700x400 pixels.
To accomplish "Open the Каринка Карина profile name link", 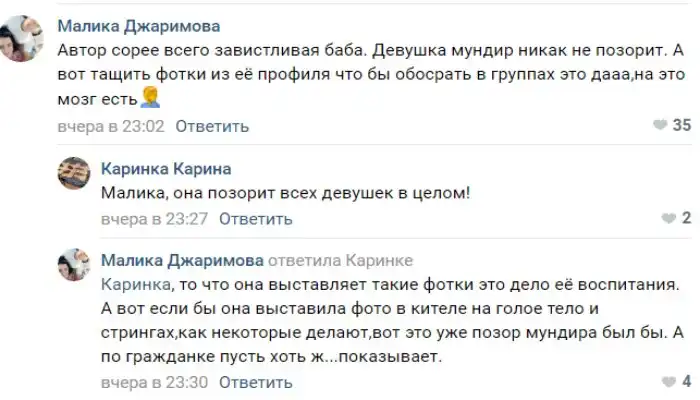I will click(166, 168).
